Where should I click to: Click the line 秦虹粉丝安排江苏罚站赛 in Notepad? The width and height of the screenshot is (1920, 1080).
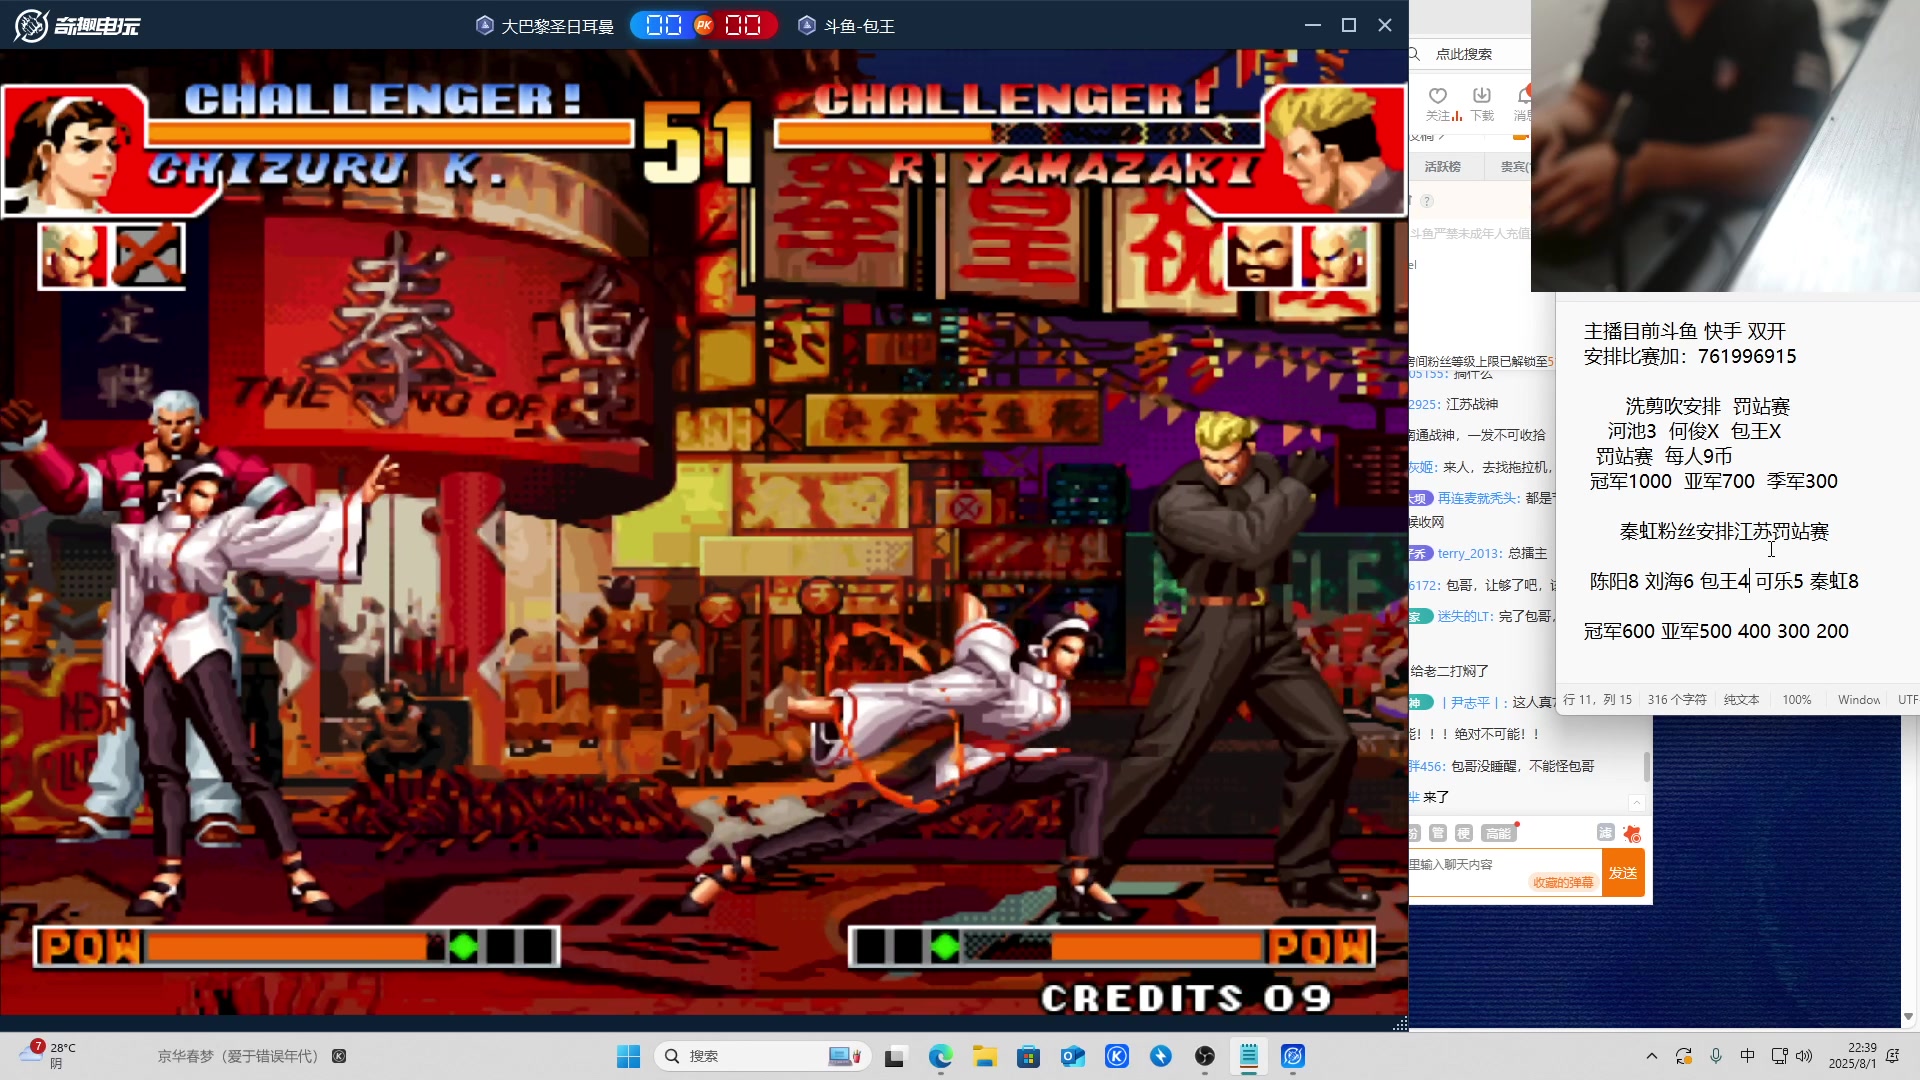tap(1724, 531)
